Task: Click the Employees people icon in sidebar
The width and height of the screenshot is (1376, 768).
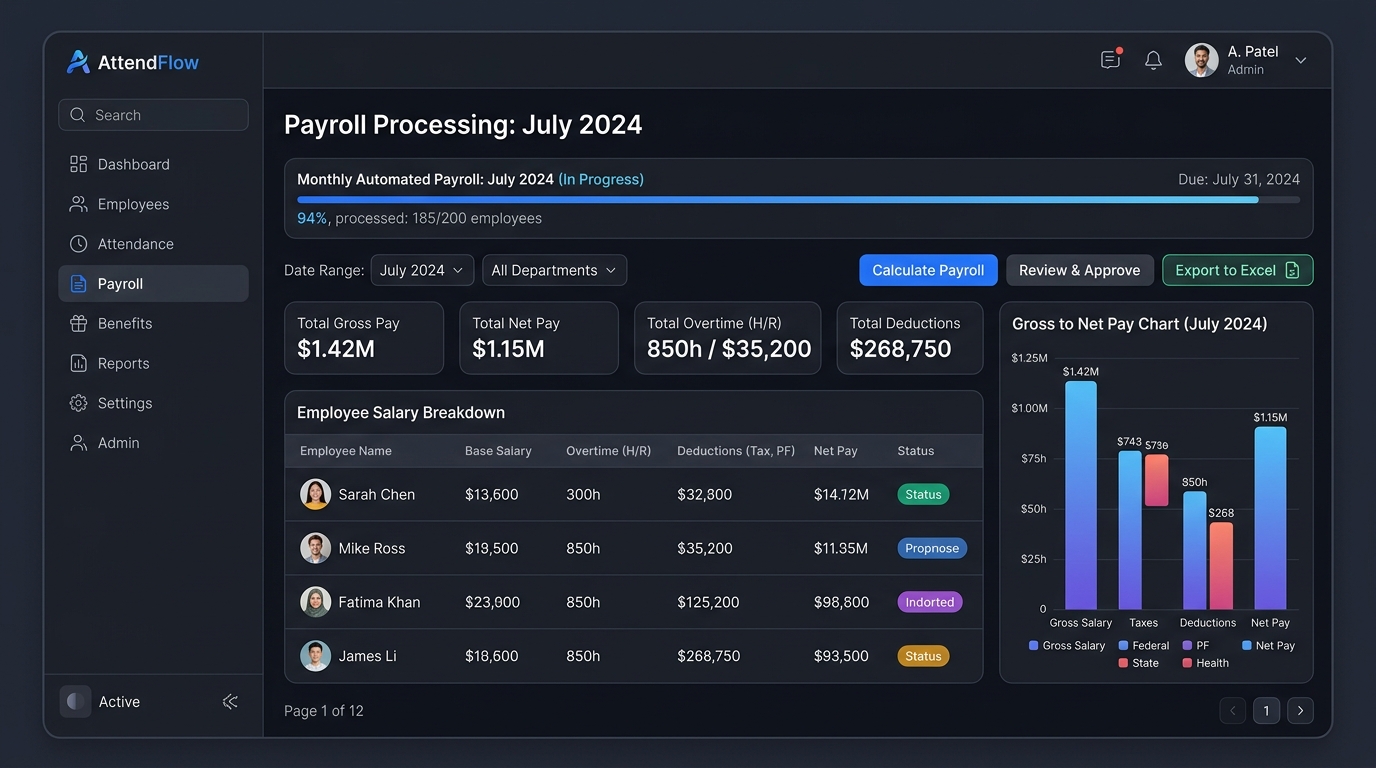Action: (78, 204)
